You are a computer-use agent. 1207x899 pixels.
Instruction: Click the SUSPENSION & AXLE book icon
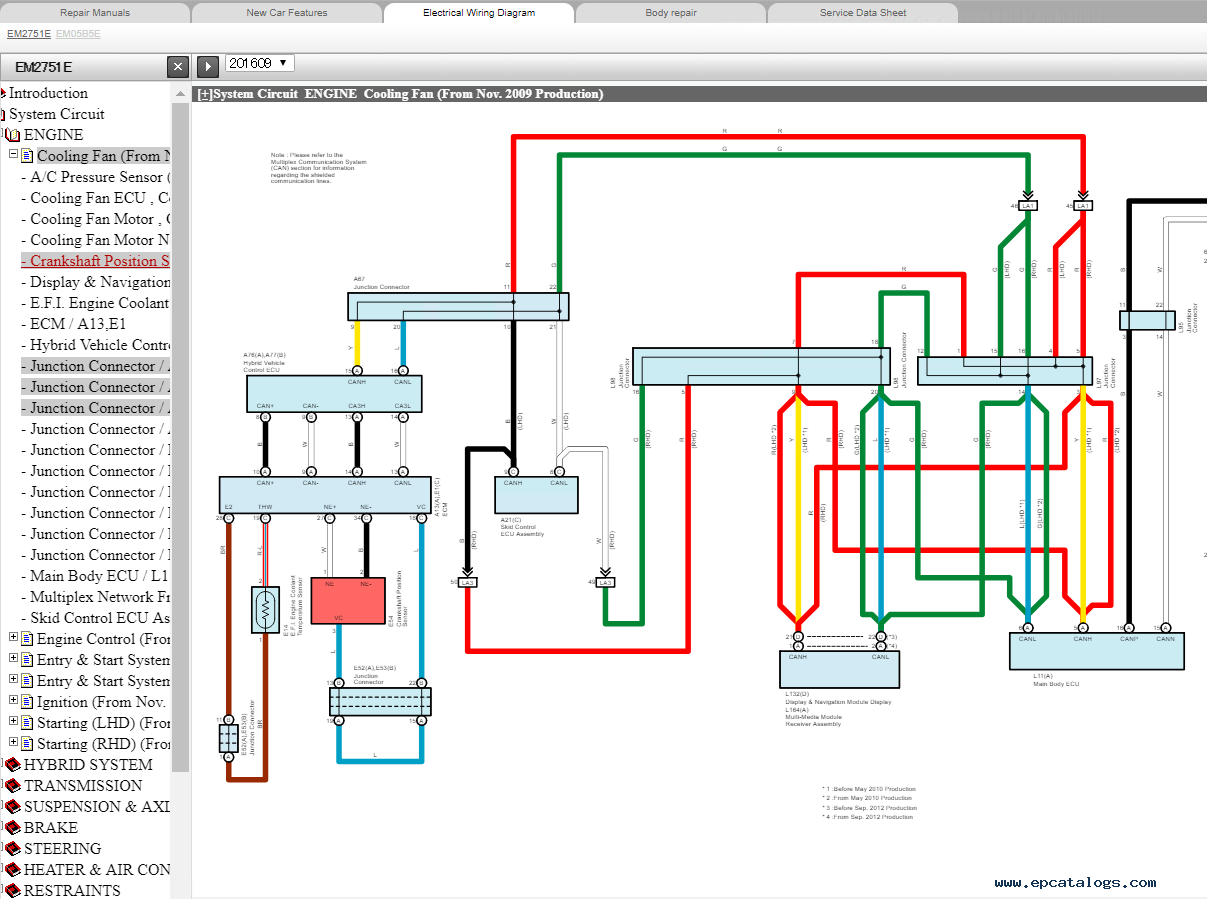pyautogui.click(x=13, y=807)
